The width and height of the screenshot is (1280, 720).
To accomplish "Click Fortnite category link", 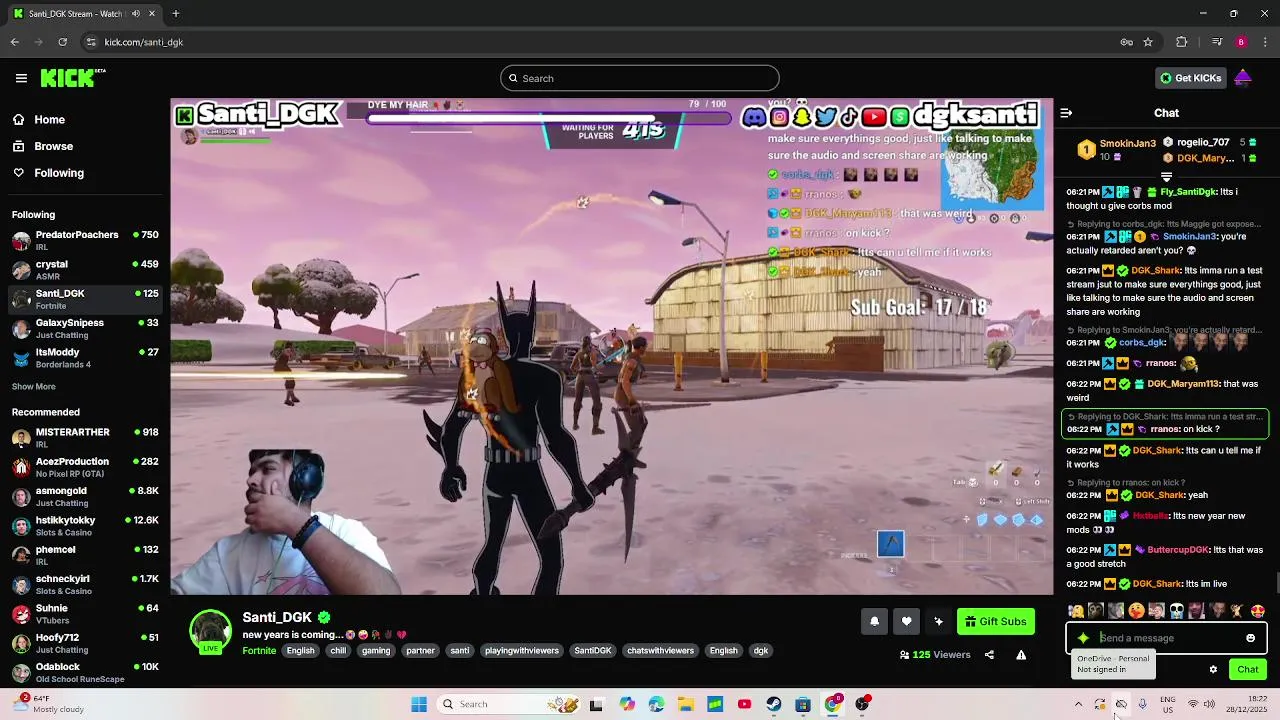I will point(259,651).
